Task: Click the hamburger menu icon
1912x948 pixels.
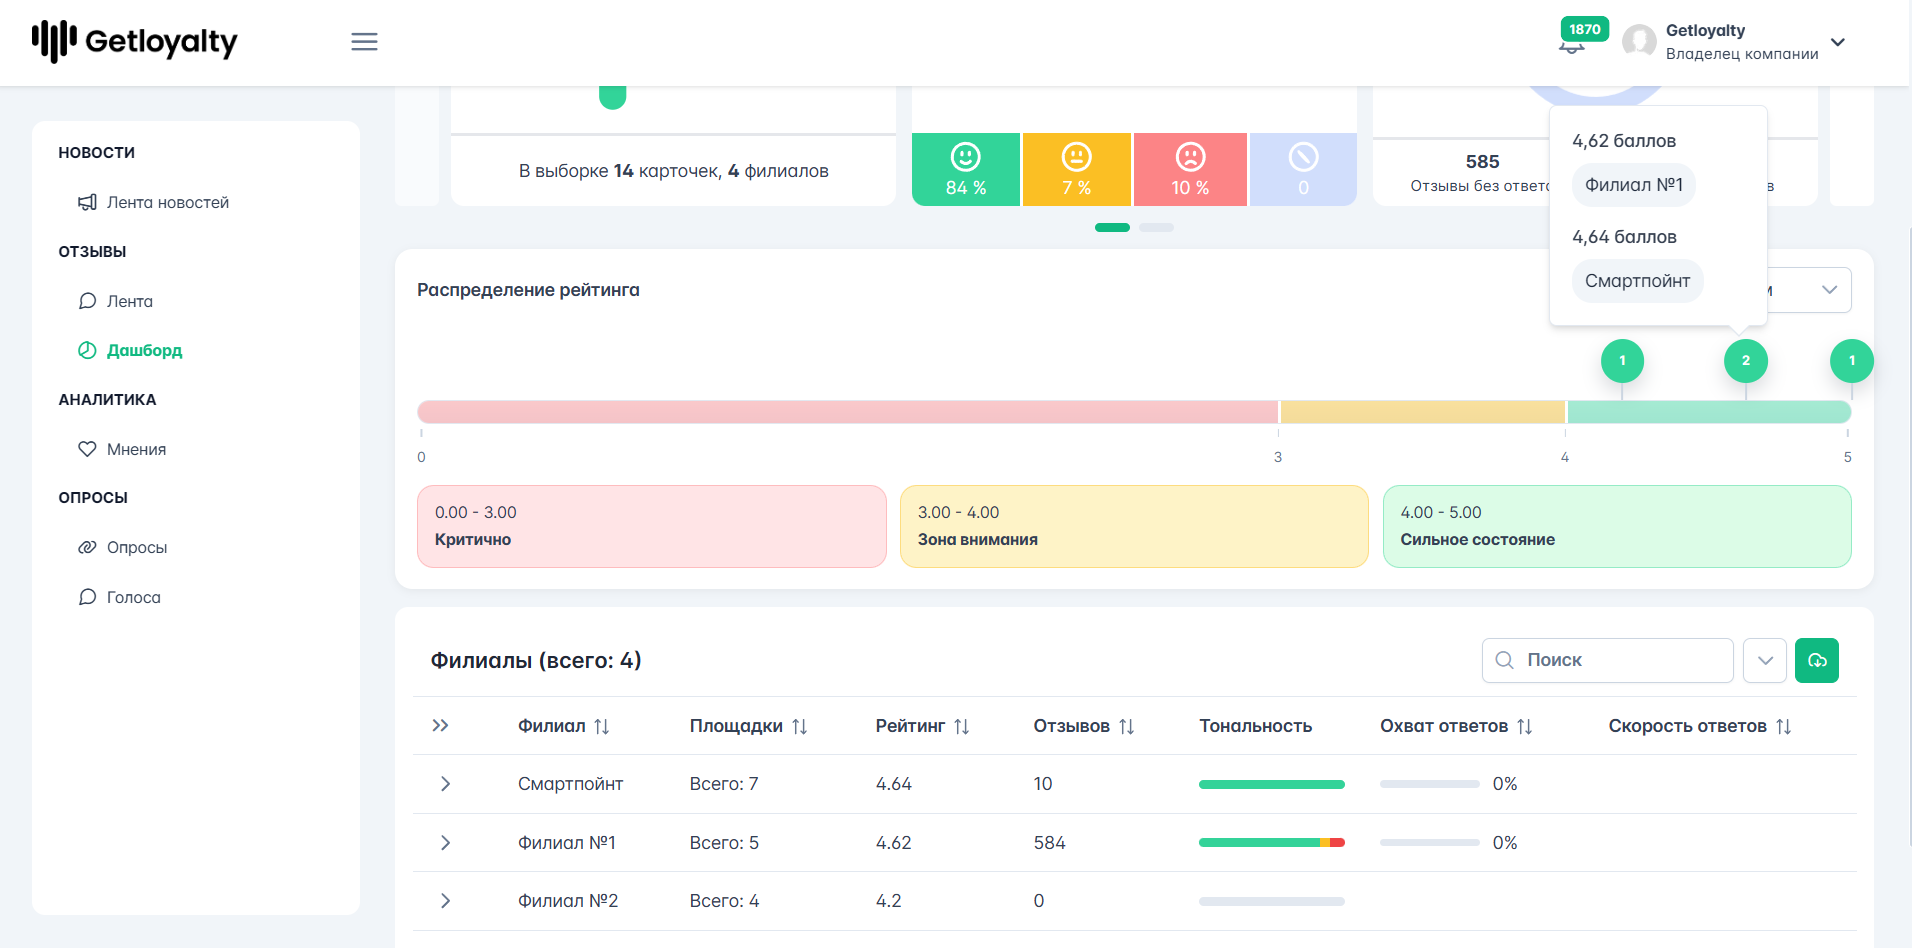Action: [364, 42]
